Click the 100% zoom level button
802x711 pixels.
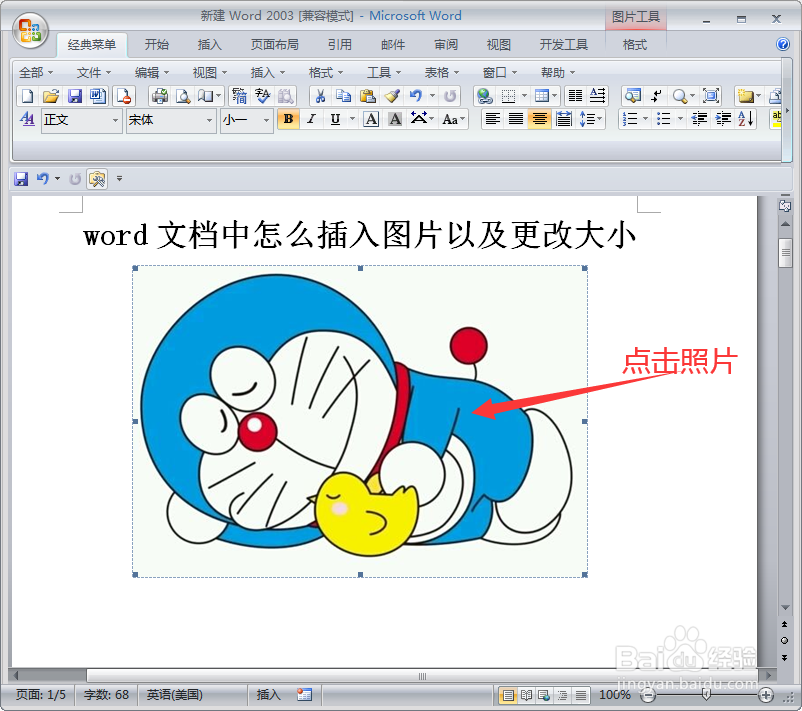pyautogui.click(x=614, y=695)
